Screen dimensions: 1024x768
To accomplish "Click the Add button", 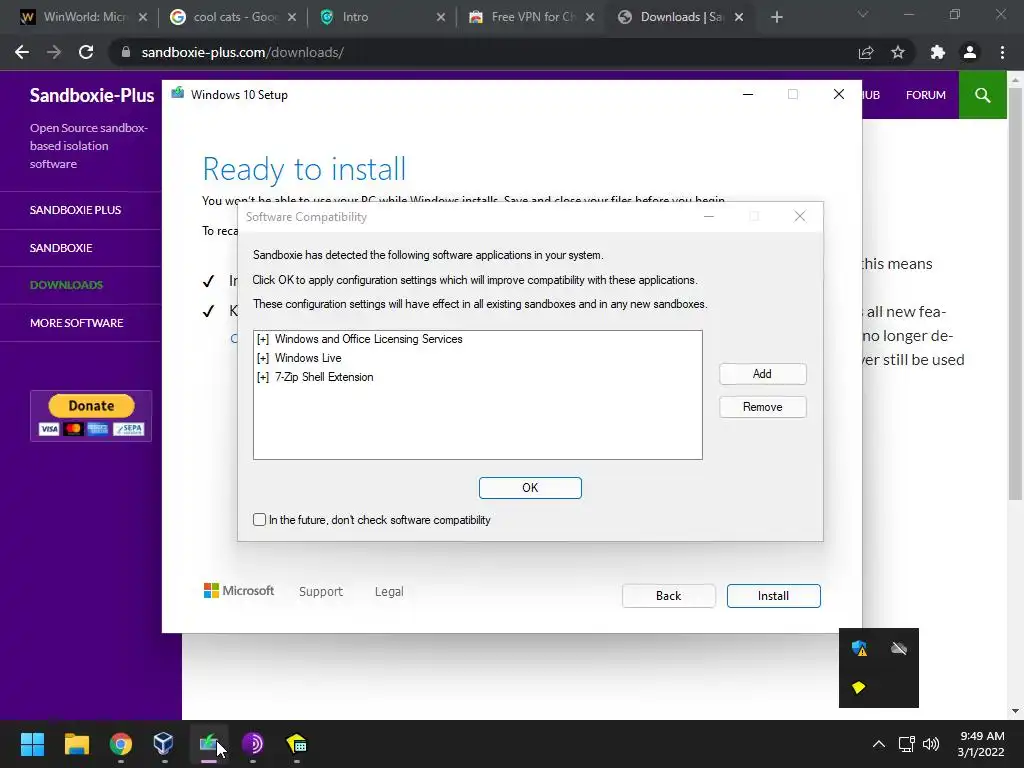I will (762, 374).
